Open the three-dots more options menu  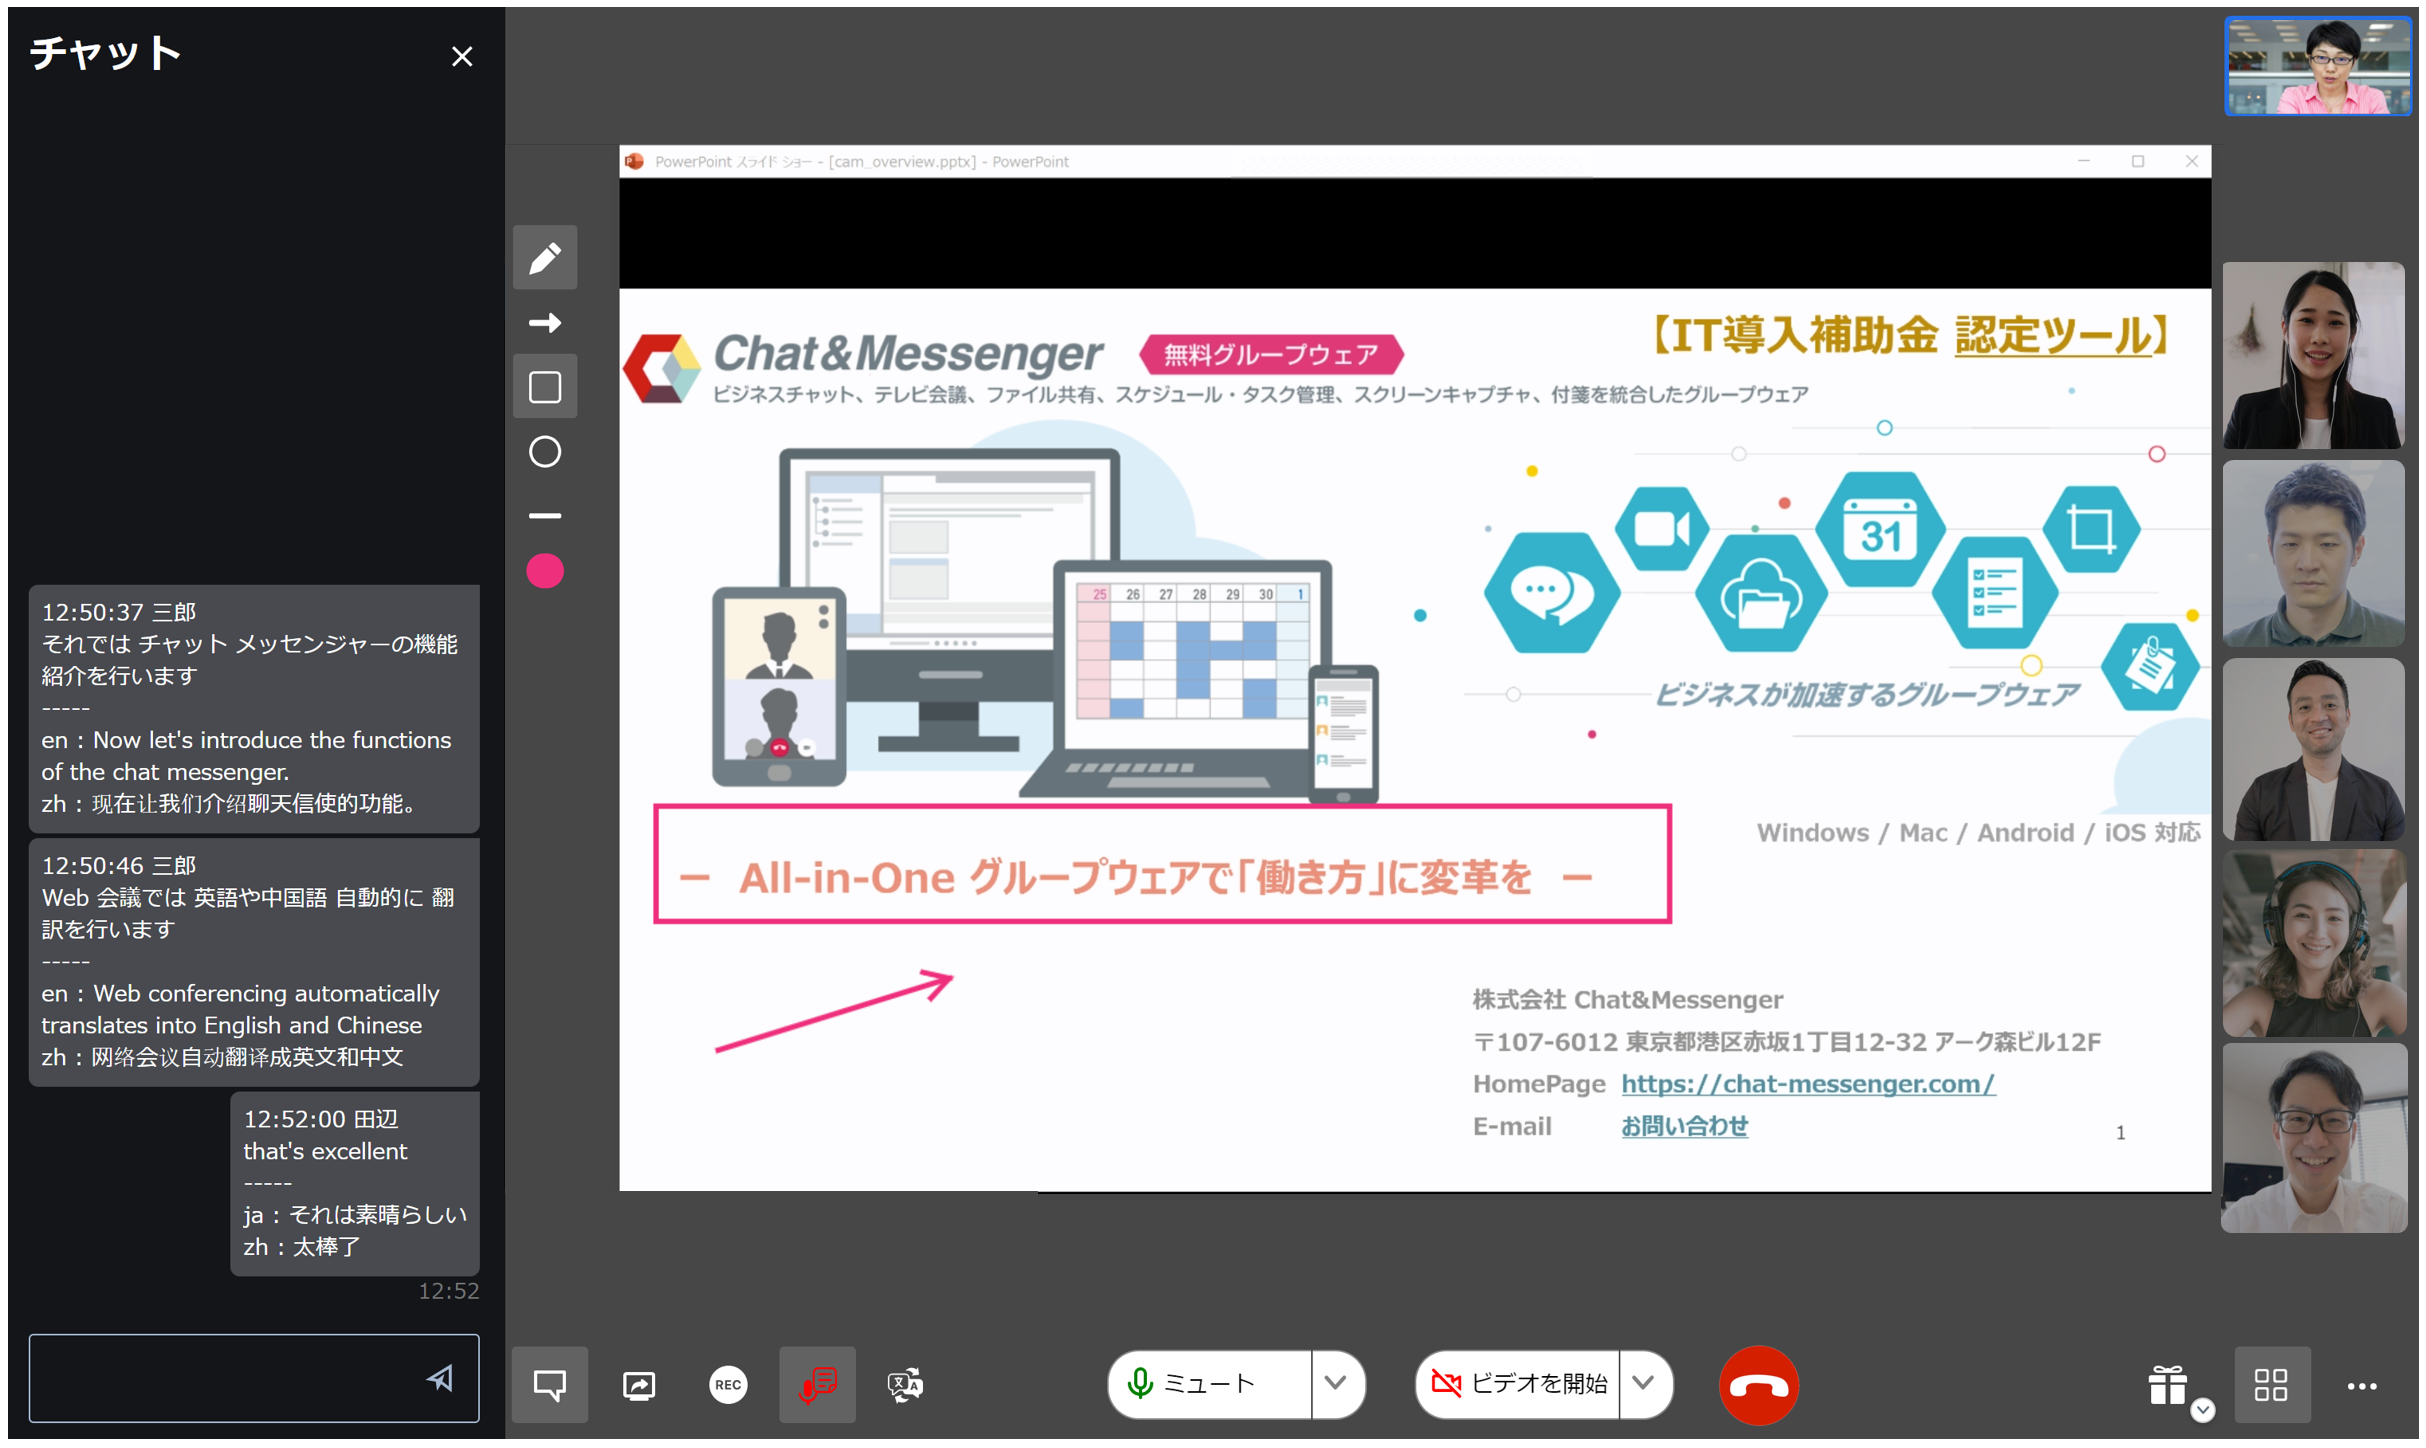coord(2362,1386)
